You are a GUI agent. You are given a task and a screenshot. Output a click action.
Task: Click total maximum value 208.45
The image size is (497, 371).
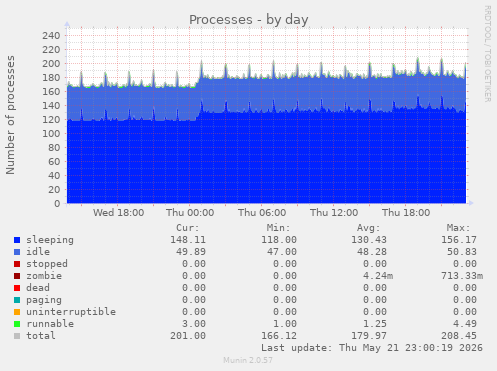point(459,336)
